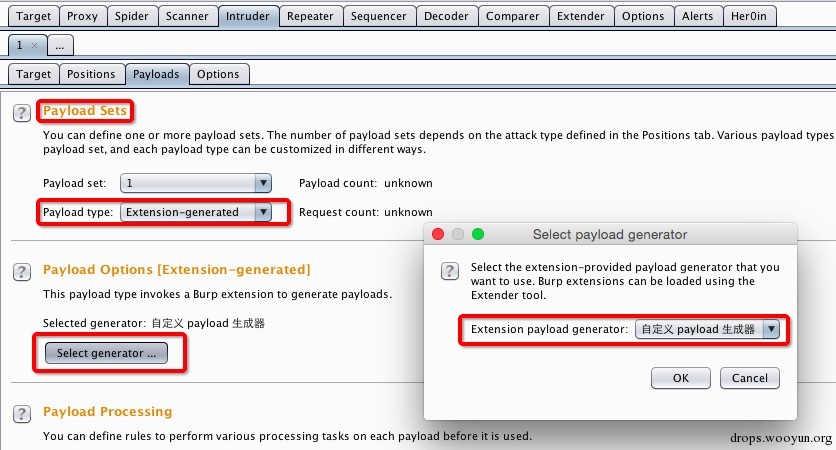The height and width of the screenshot is (450, 836).
Task: Click the green zoom dialog button
Action: click(478, 234)
